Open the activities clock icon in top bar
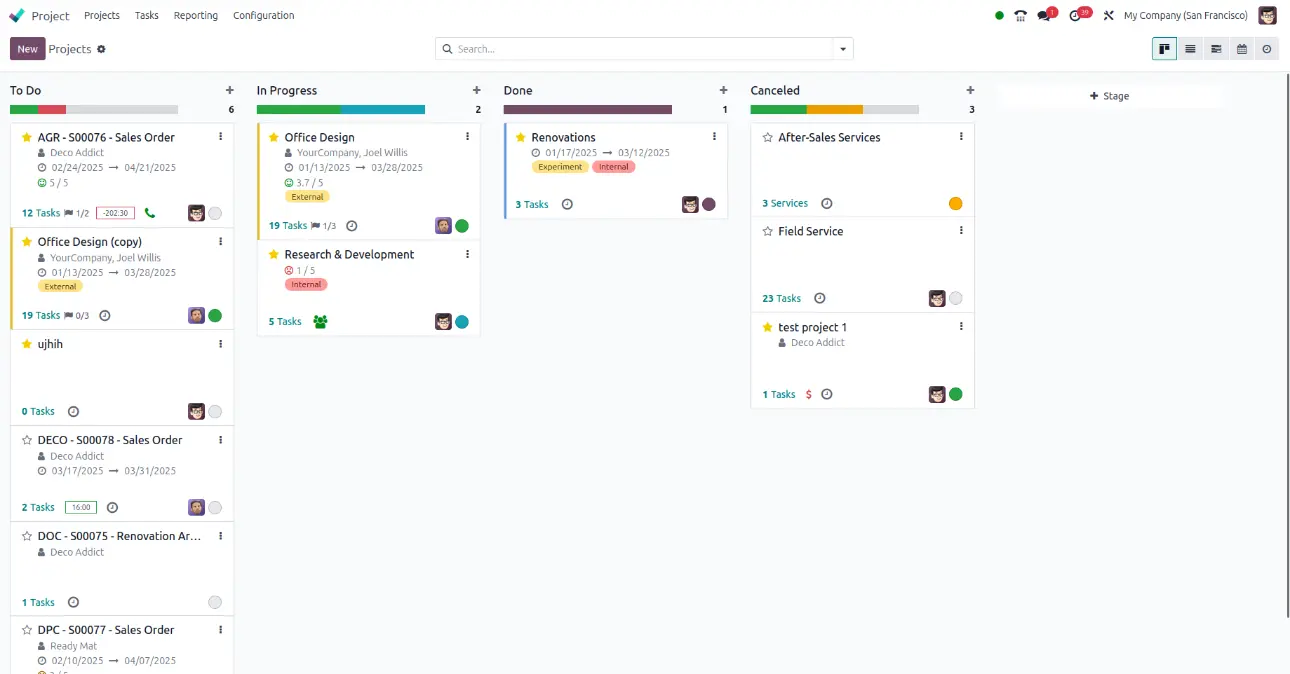This screenshot has width=1290, height=674. [x=1075, y=16]
